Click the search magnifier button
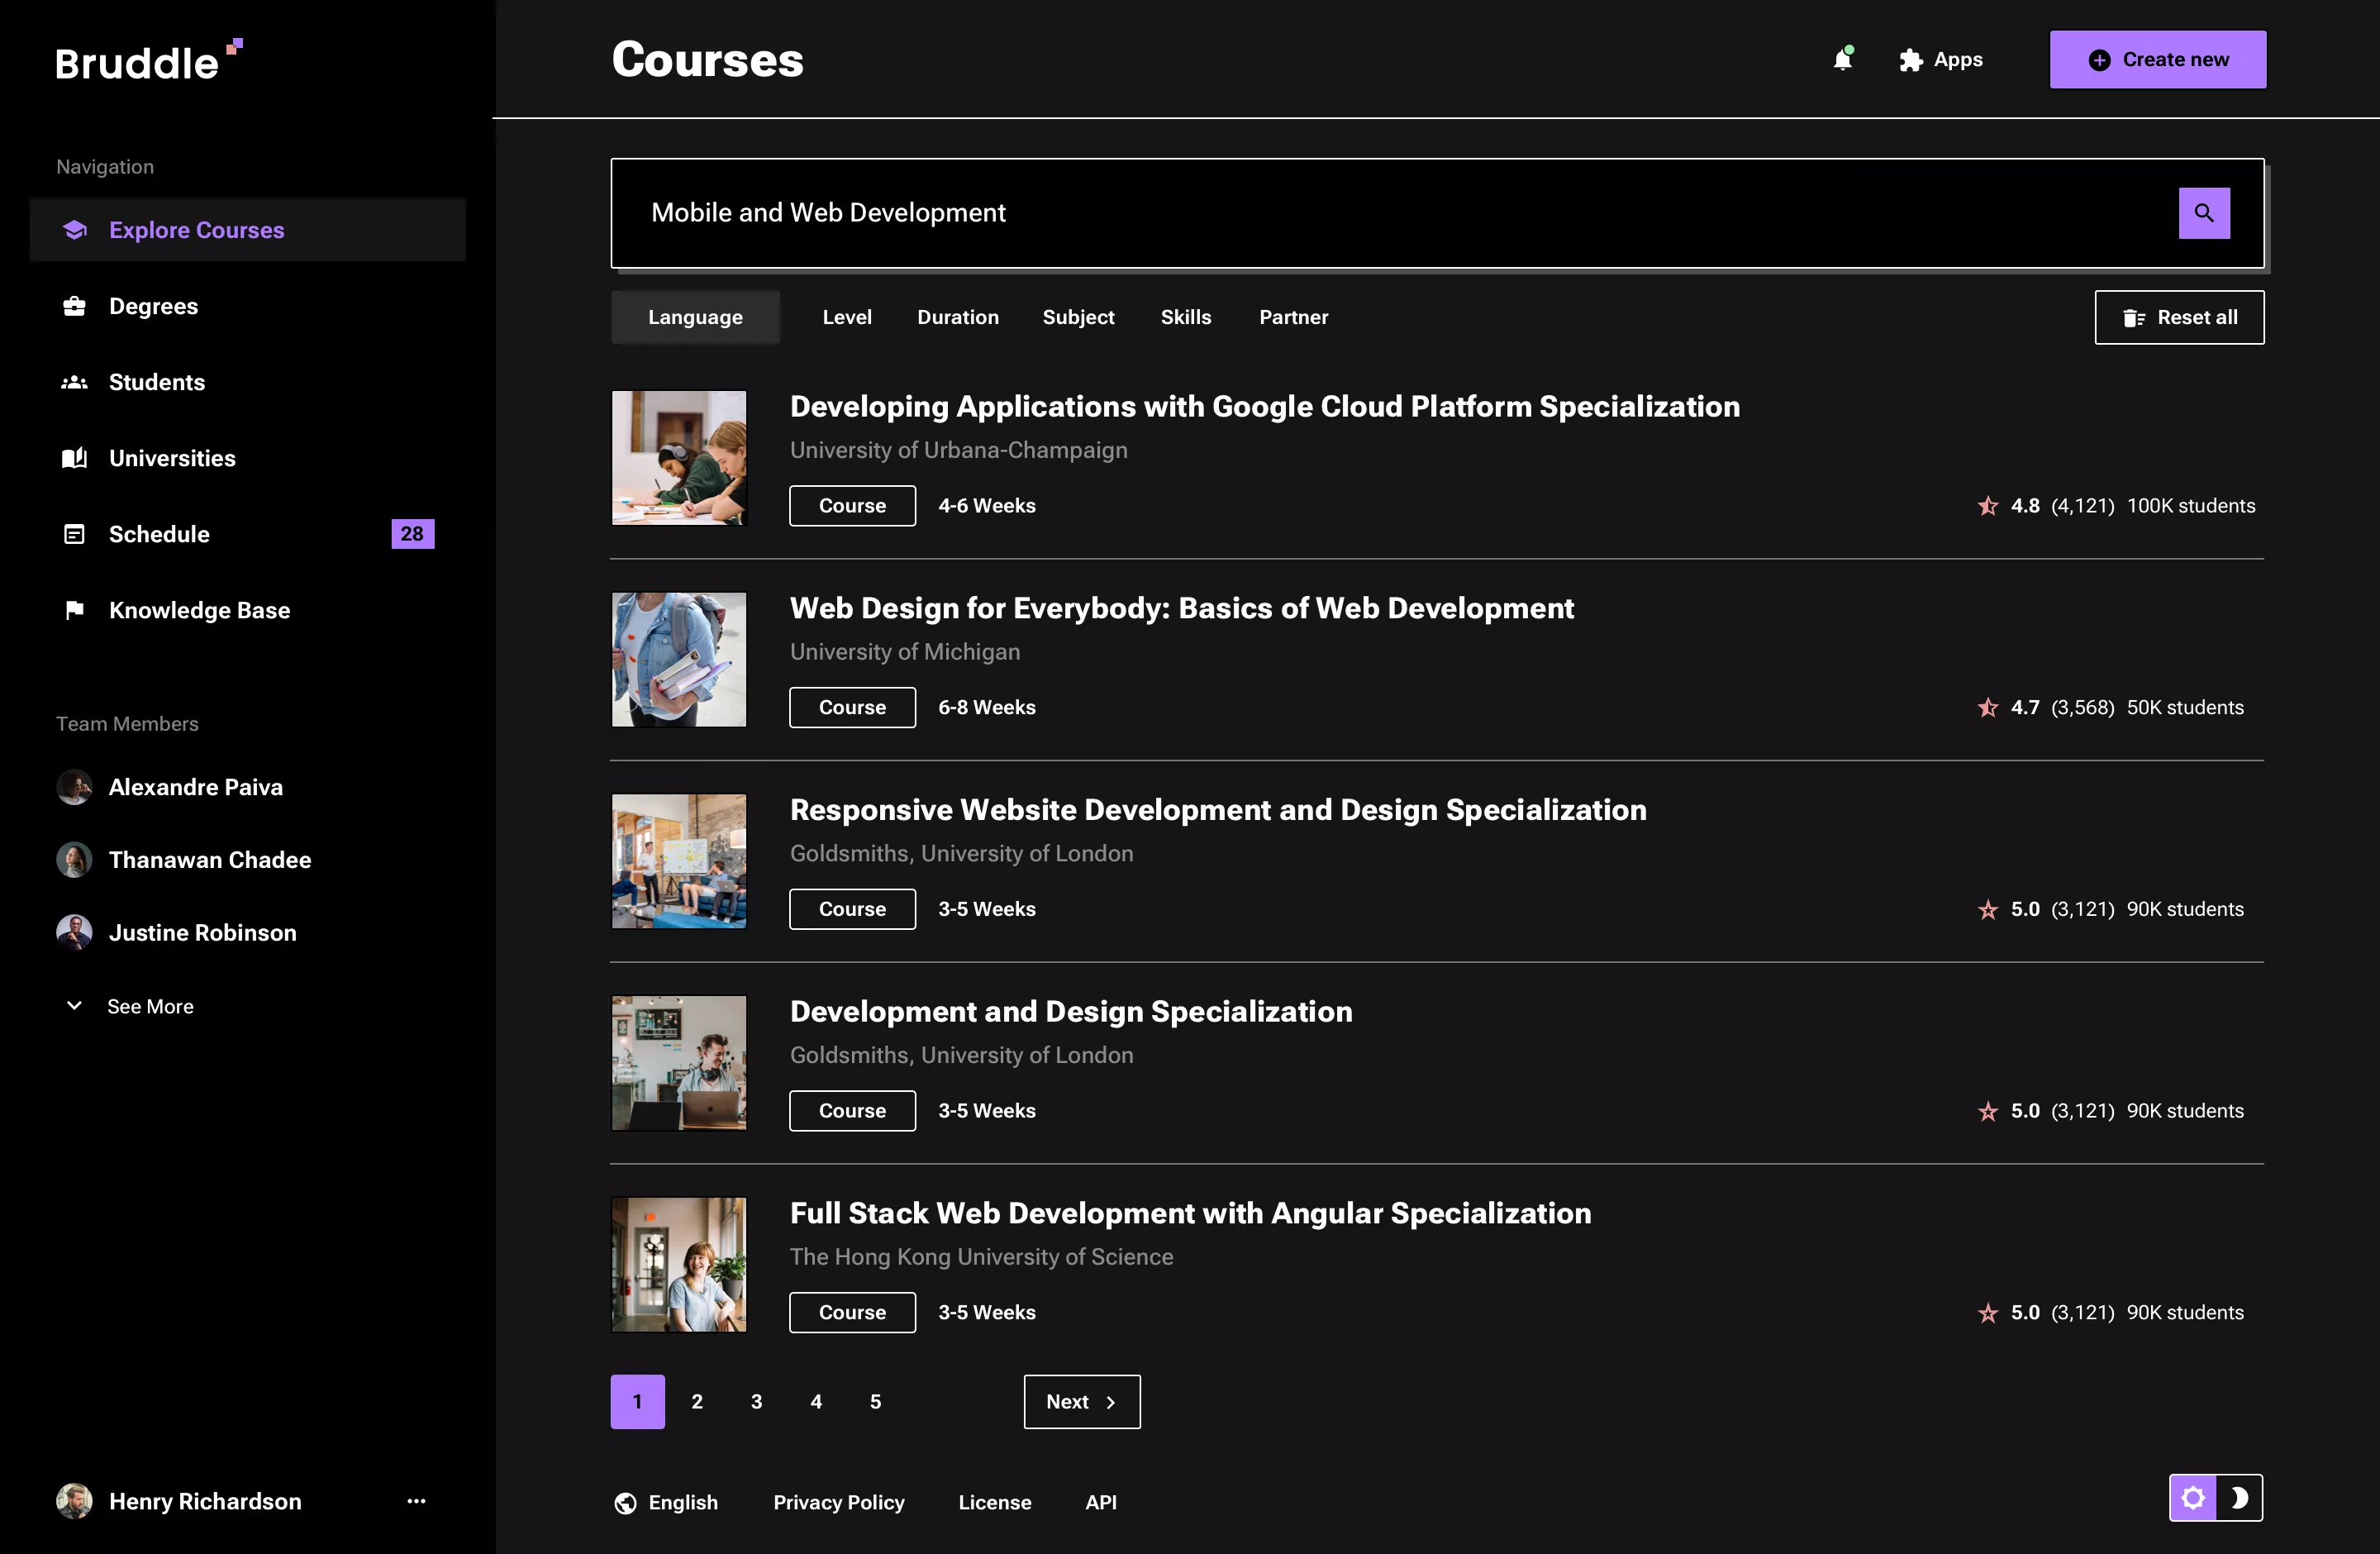 pyautogui.click(x=2204, y=213)
